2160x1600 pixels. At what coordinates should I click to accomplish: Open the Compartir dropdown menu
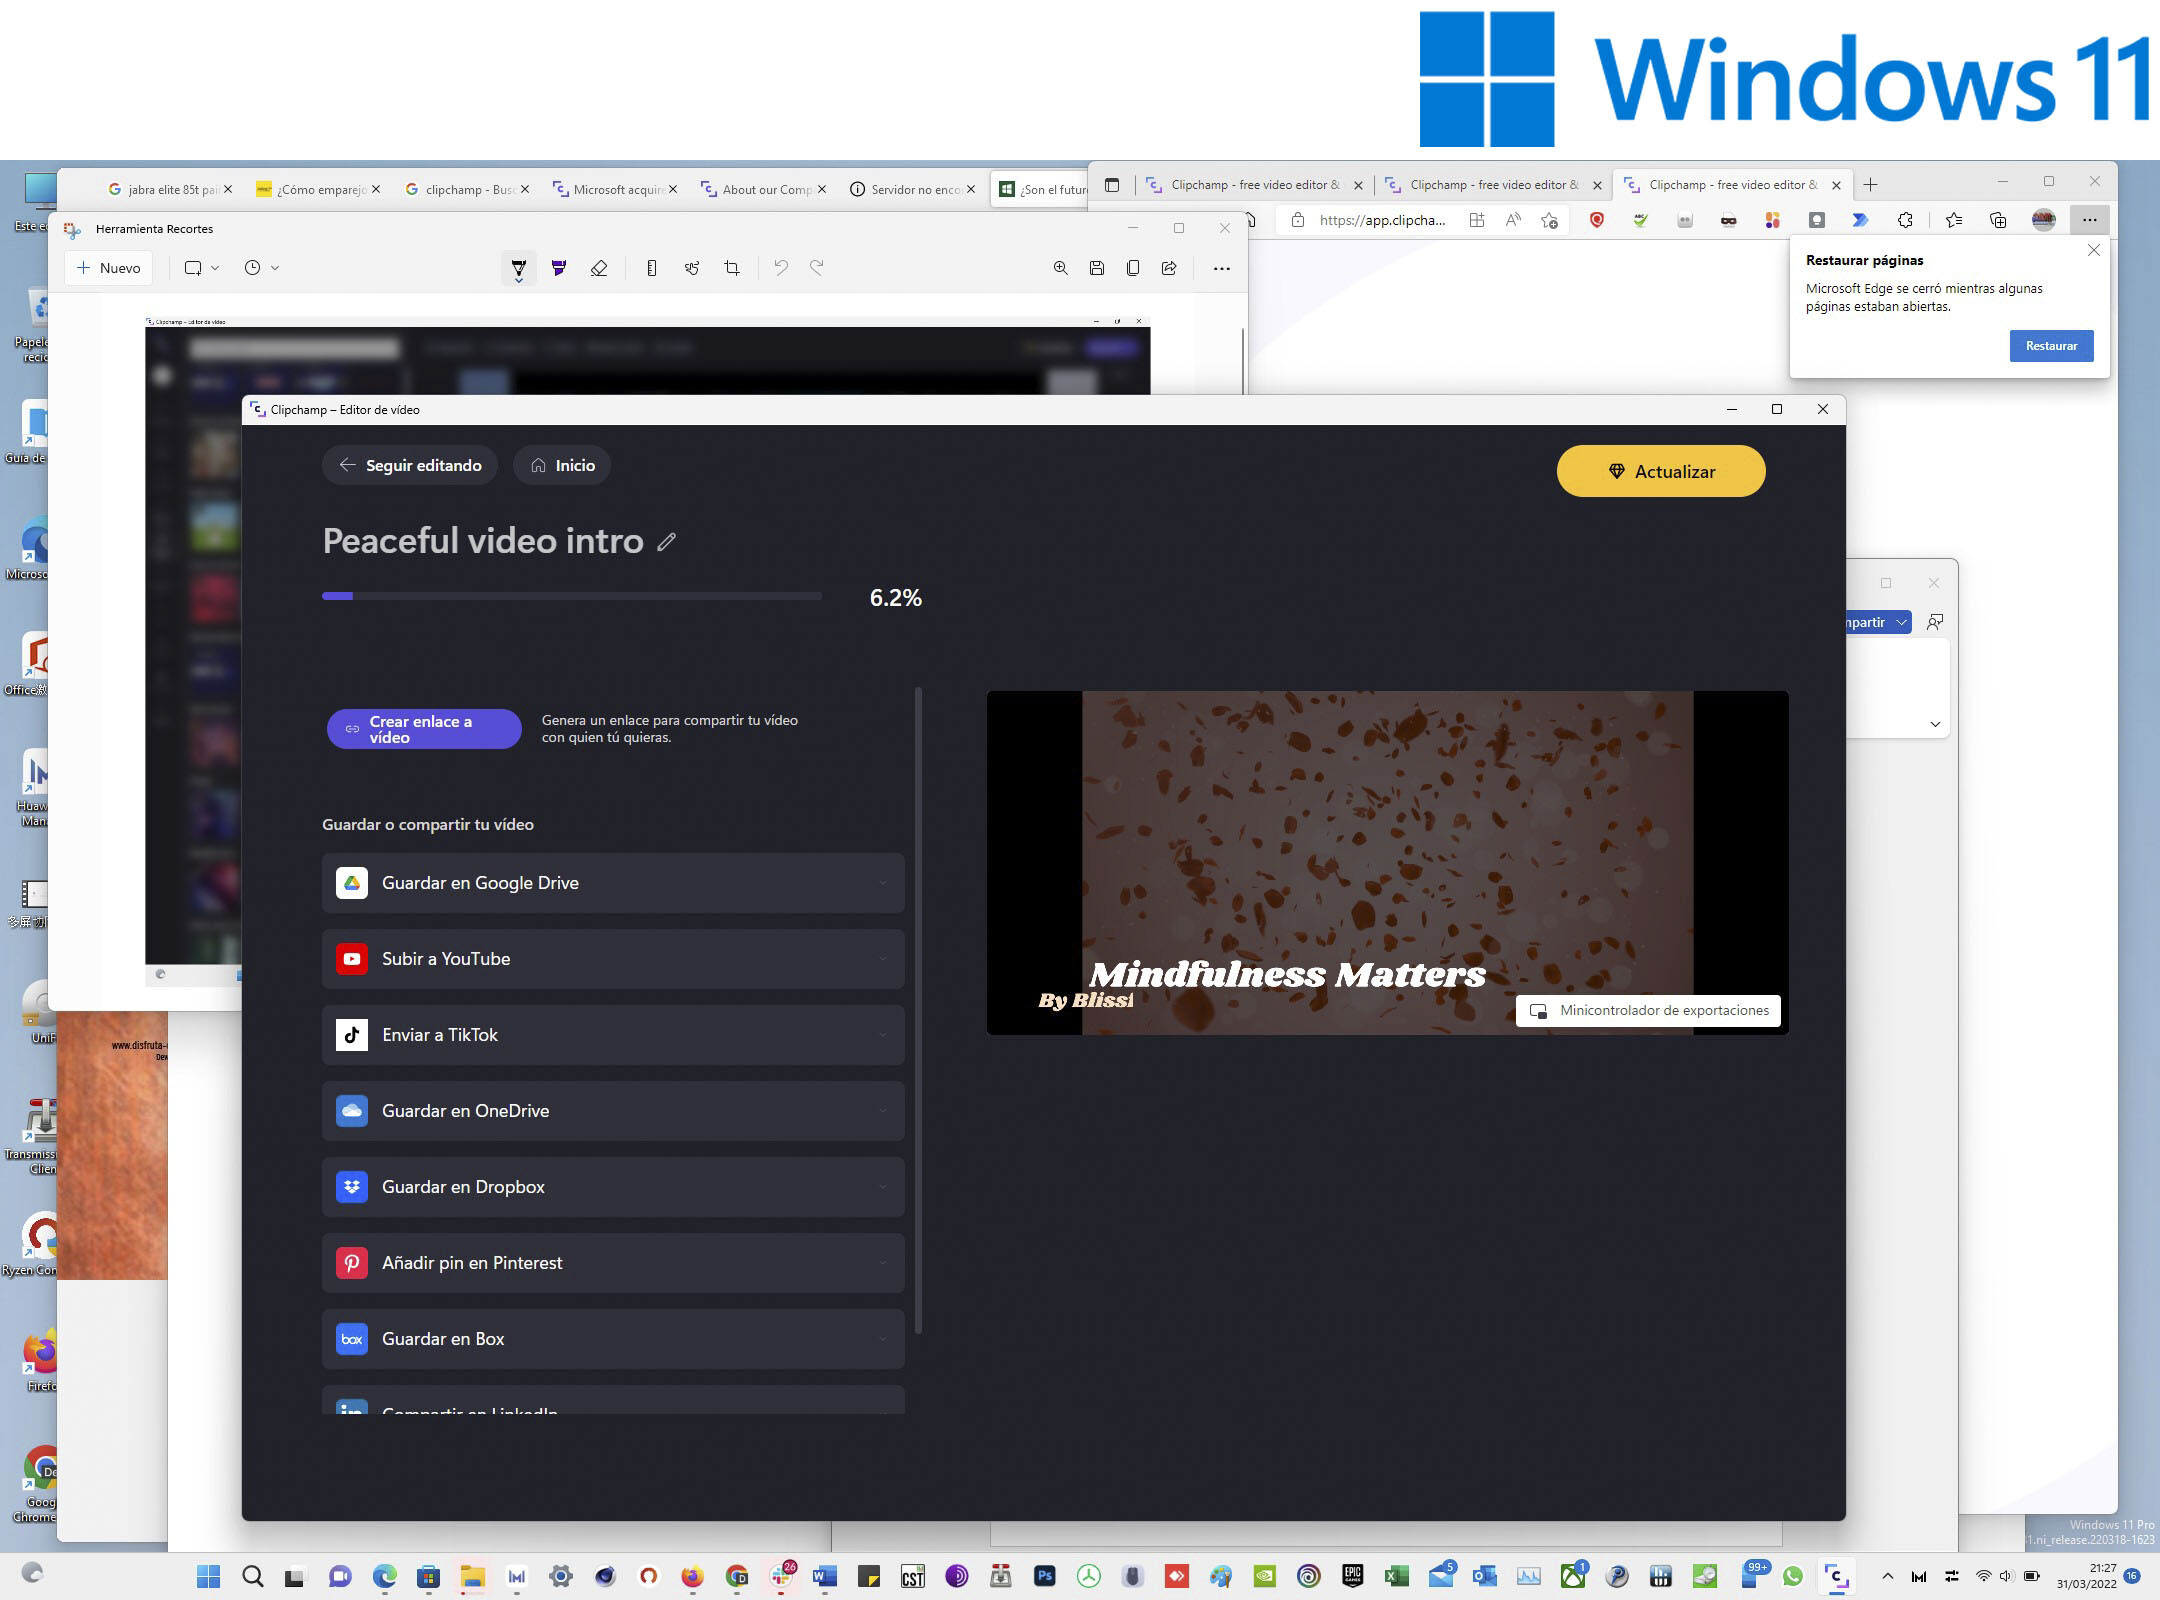1902,622
